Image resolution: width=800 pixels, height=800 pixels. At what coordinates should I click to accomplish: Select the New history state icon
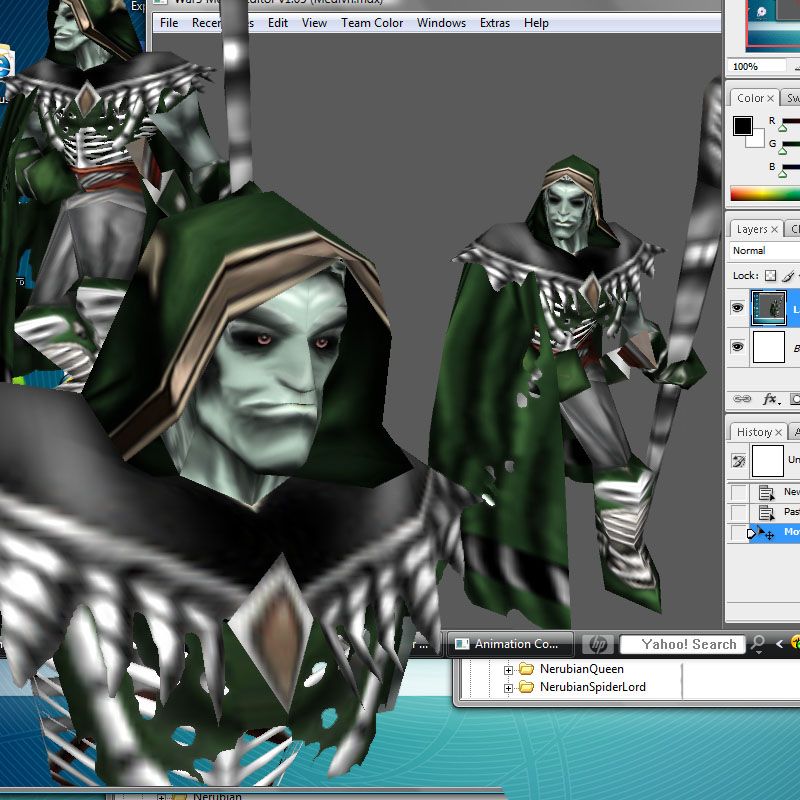click(x=766, y=492)
